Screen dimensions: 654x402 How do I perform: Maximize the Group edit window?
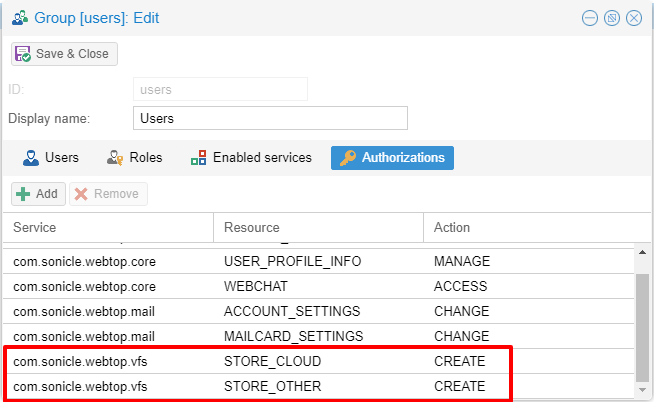(x=612, y=18)
